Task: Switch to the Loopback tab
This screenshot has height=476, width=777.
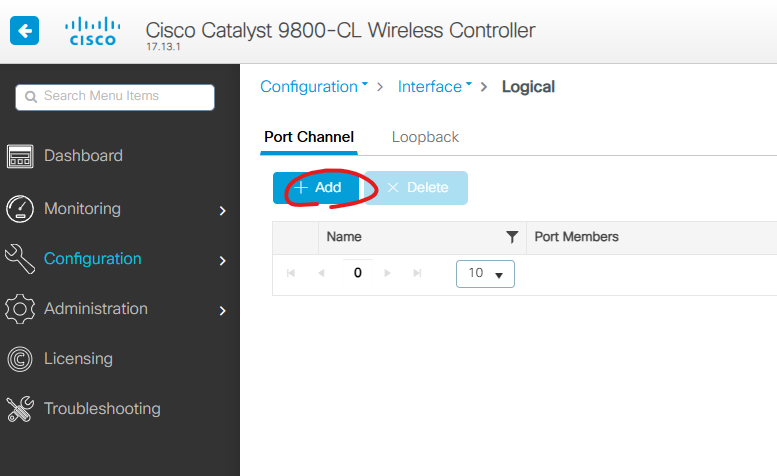Action: click(x=425, y=137)
